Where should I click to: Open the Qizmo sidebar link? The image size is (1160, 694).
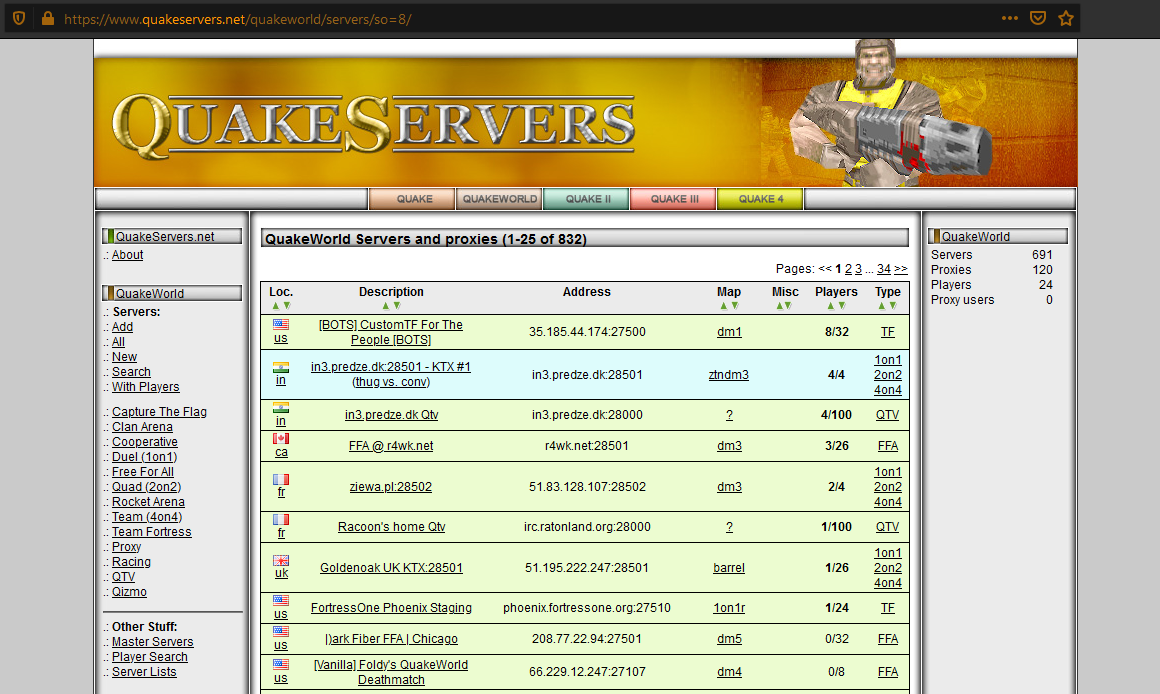tap(129, 592)
